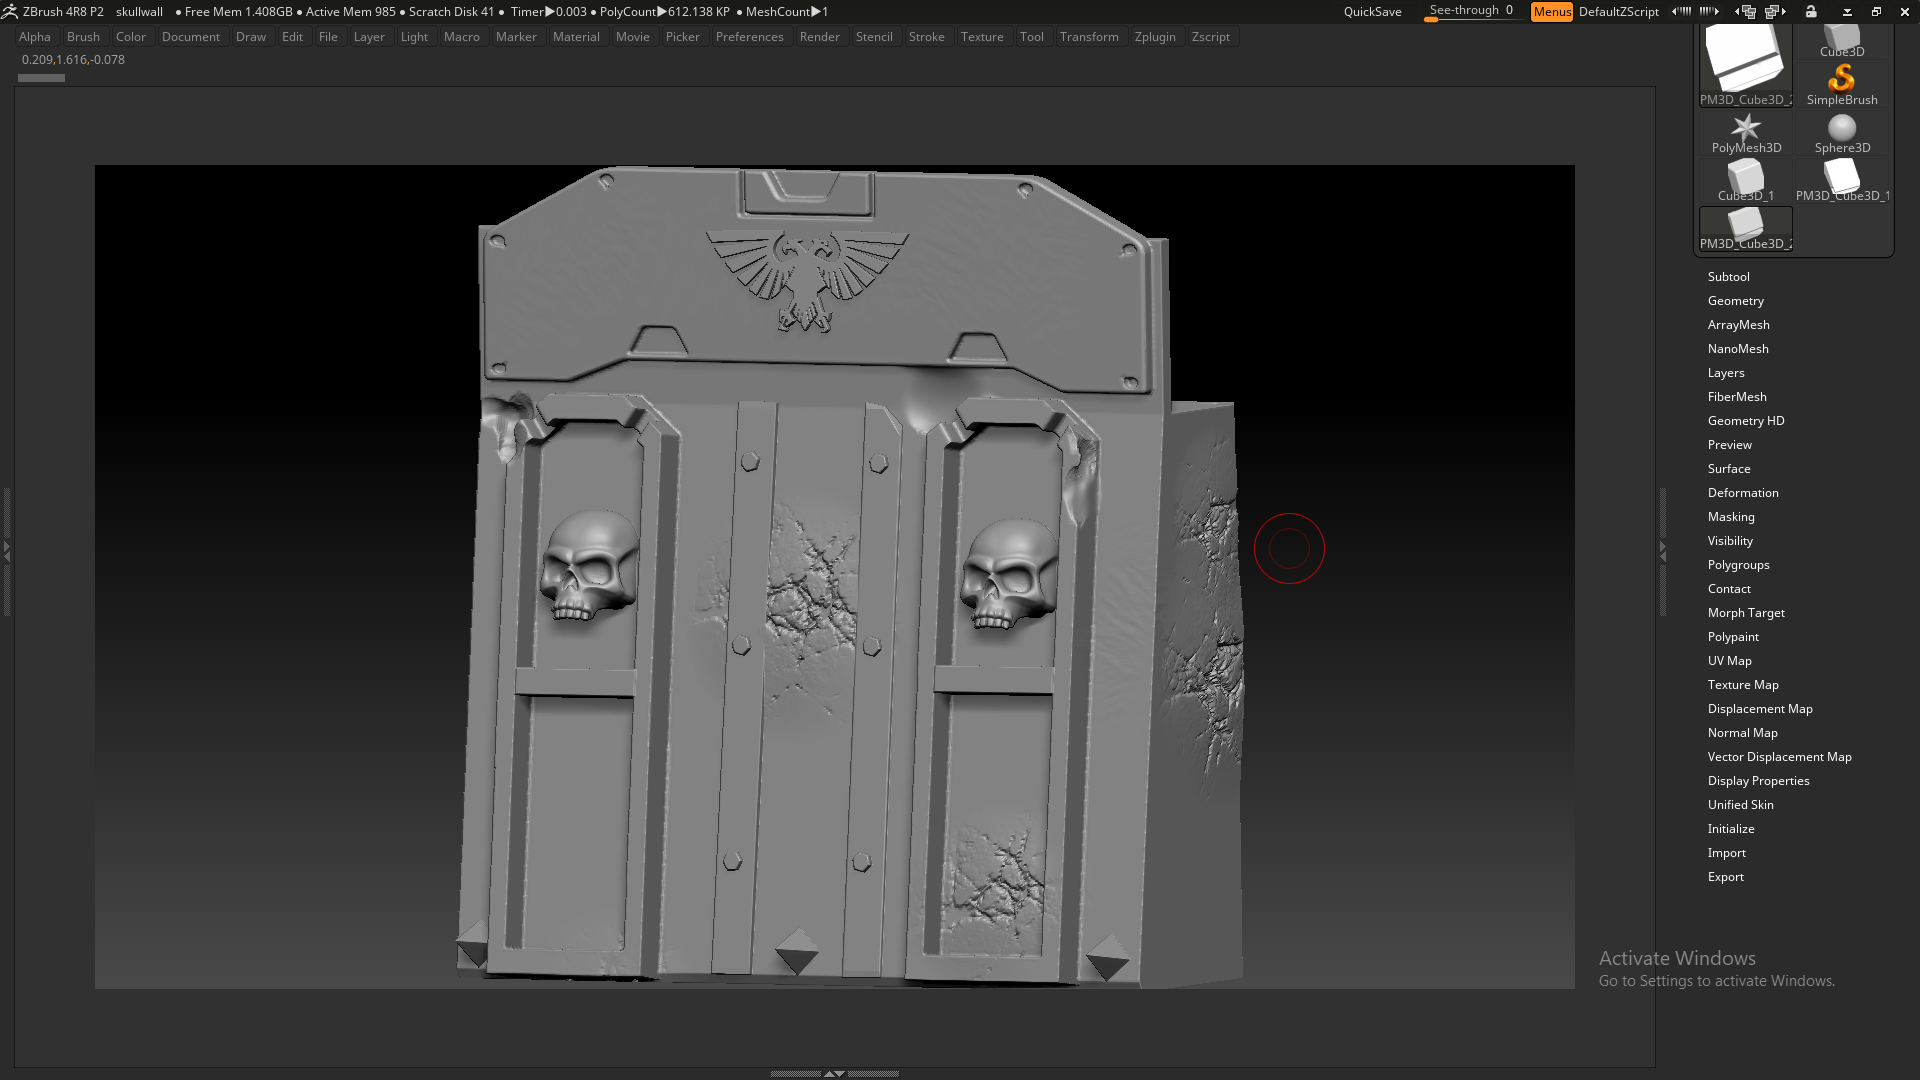Select the Cube3D_1 tool

click(x=1746, y=181)
